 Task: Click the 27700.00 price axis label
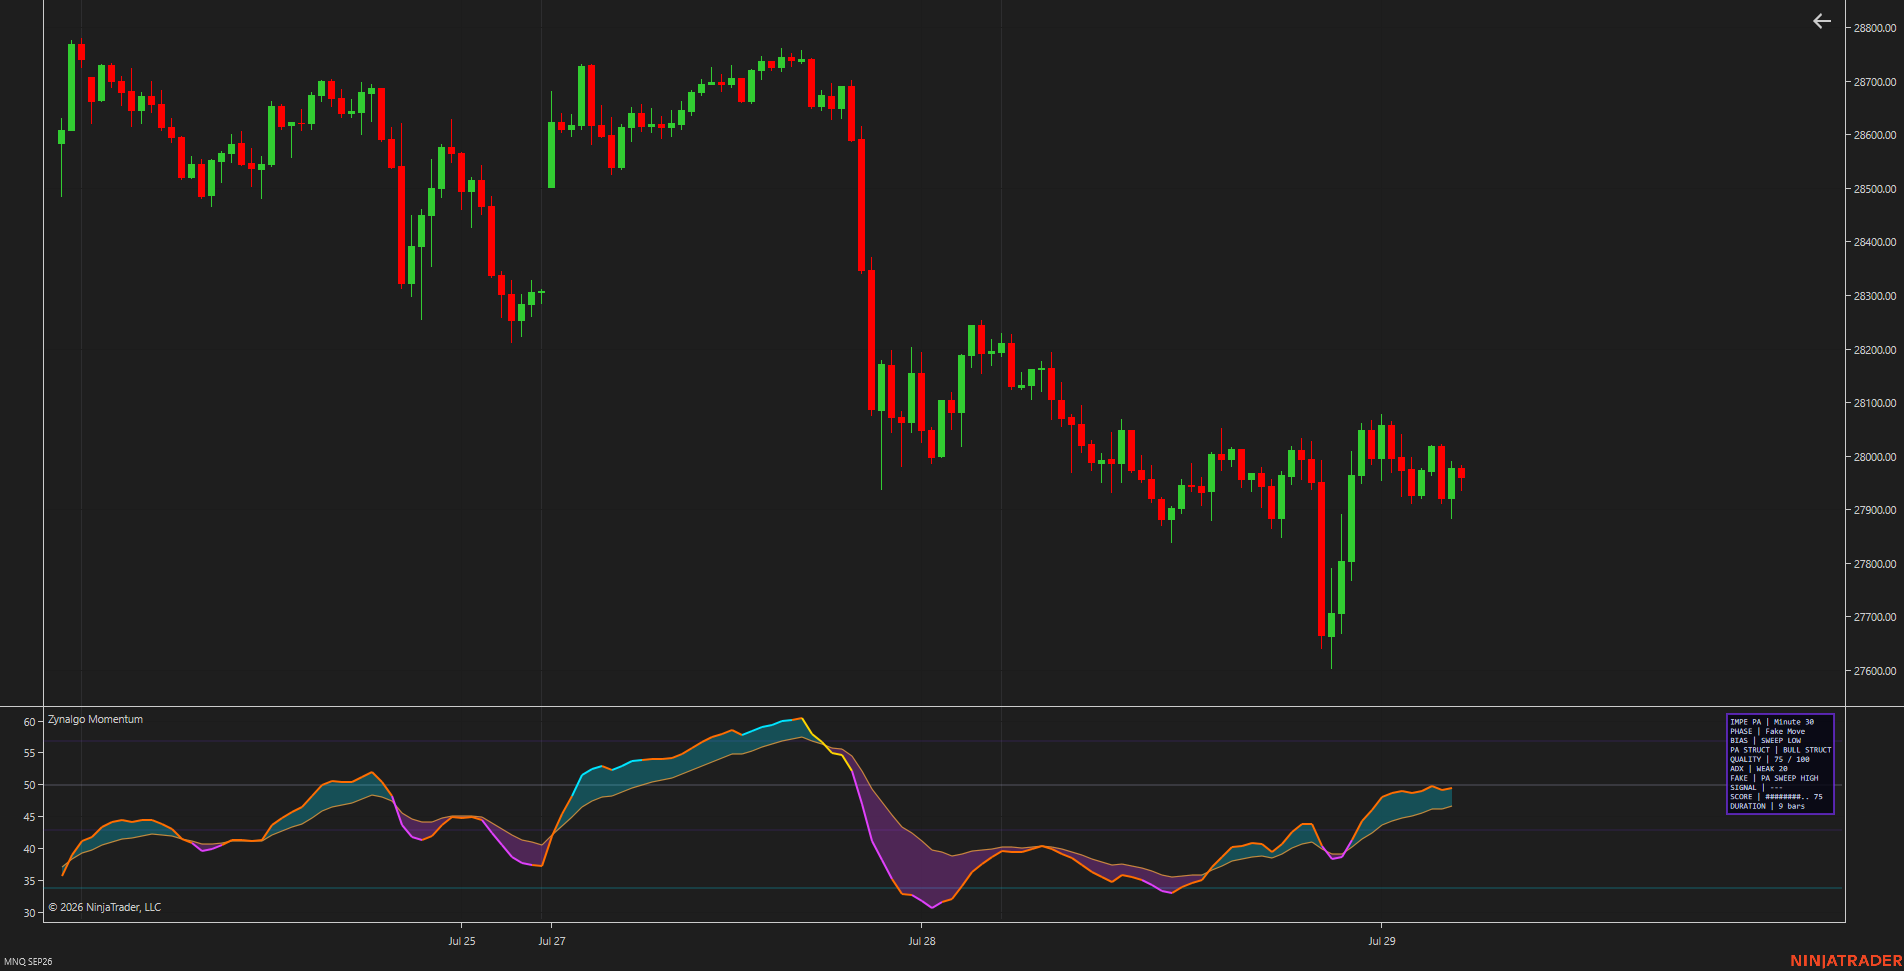[1875, 617]
